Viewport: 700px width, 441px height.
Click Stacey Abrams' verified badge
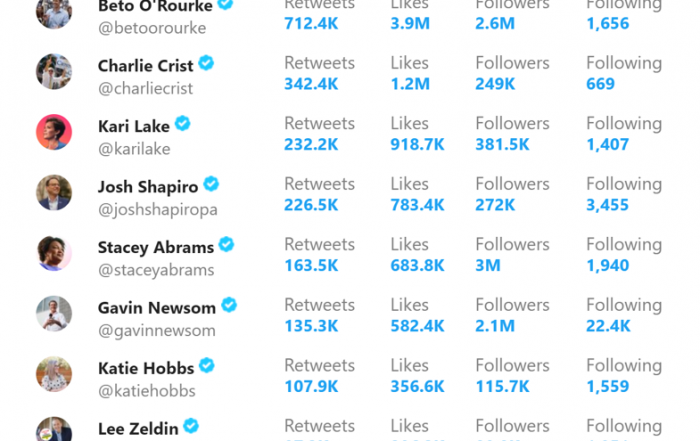coord(226,245)
